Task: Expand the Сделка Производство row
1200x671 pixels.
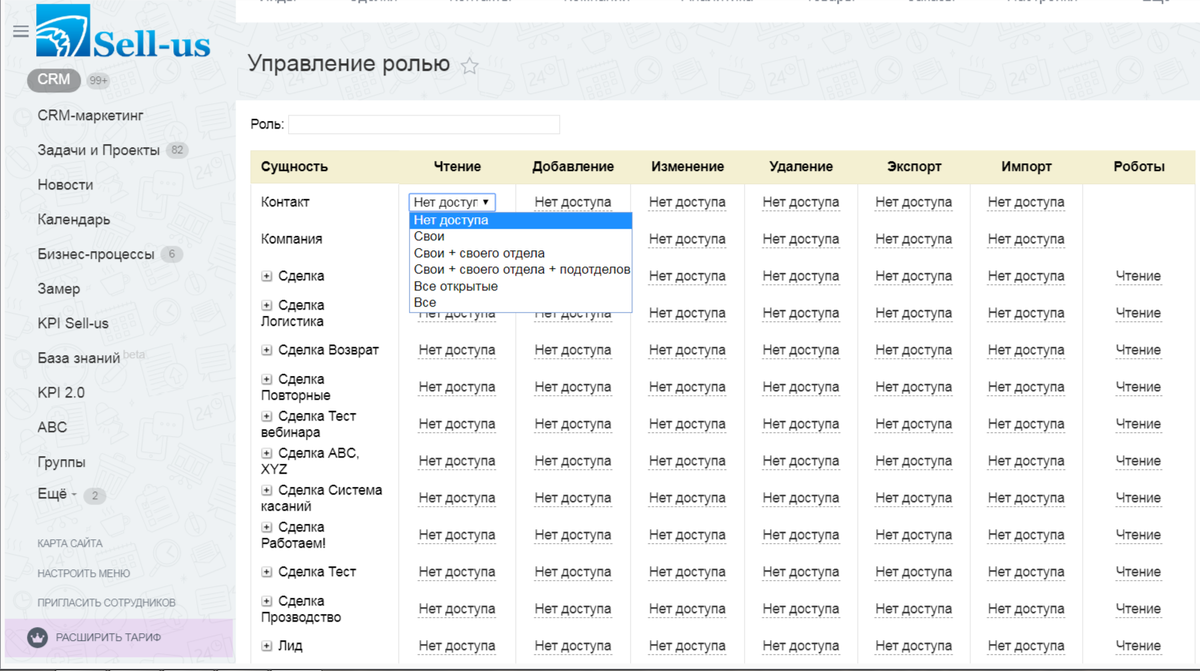Action: (267, 601)
